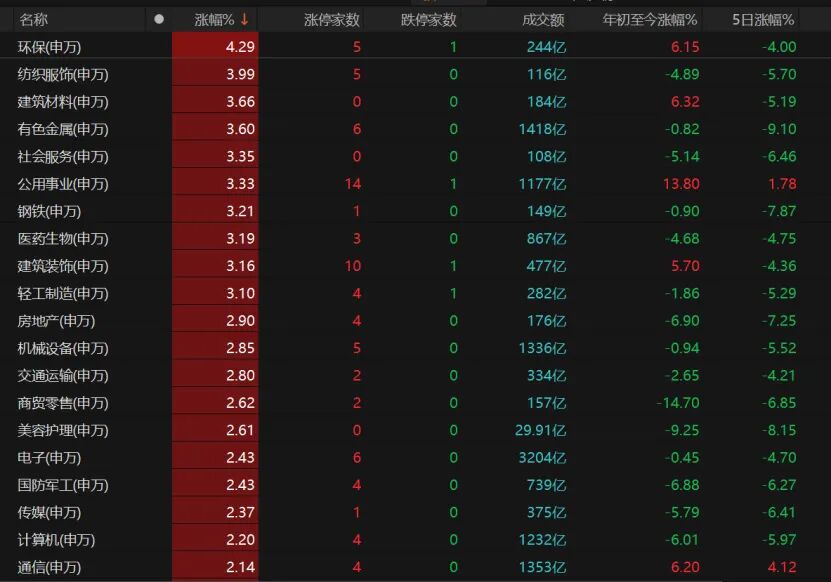Image resolution: width=831 pixels, height=582 pixels.
Task: Select the 房地产(申万) row
Action: (416, 321)
